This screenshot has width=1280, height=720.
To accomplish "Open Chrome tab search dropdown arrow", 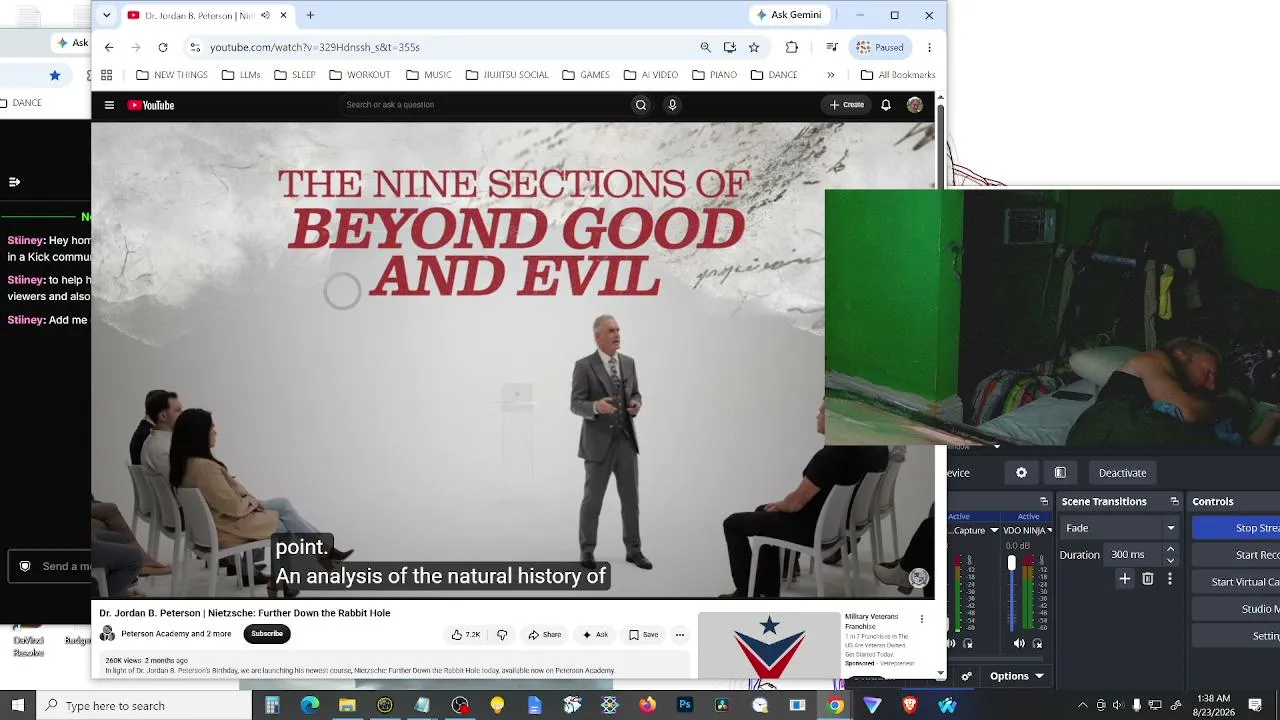I will click(106, 15).
